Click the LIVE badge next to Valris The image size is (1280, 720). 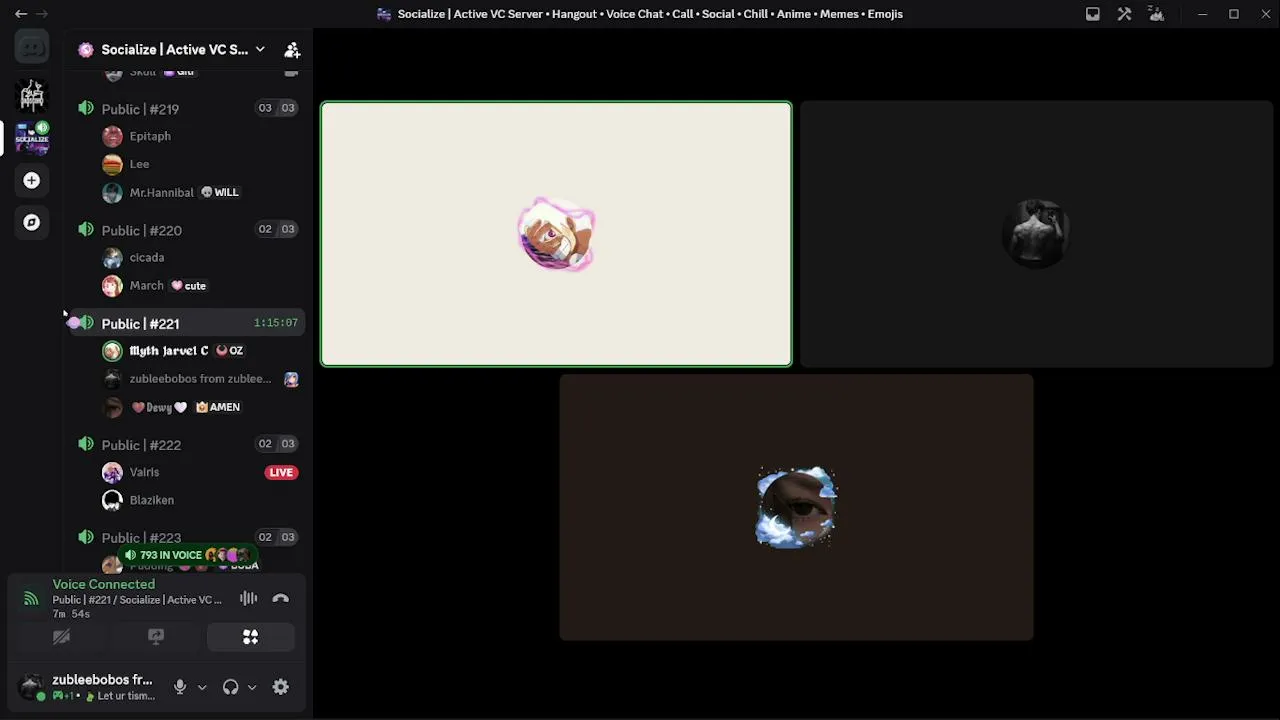281,472
